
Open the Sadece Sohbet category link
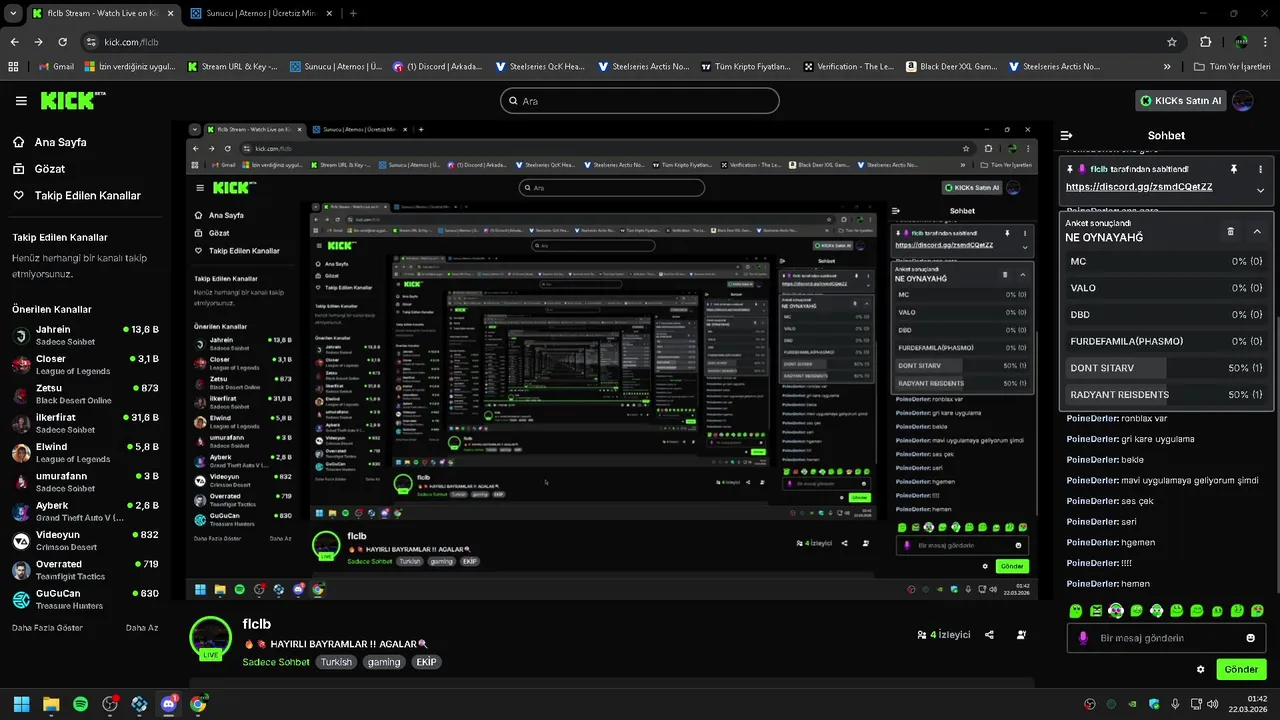tap(276, 662)
